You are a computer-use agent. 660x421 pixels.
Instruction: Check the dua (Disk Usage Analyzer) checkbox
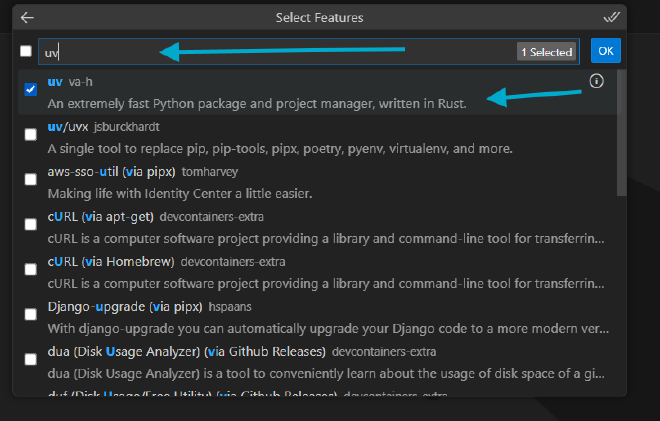[31, 360]
